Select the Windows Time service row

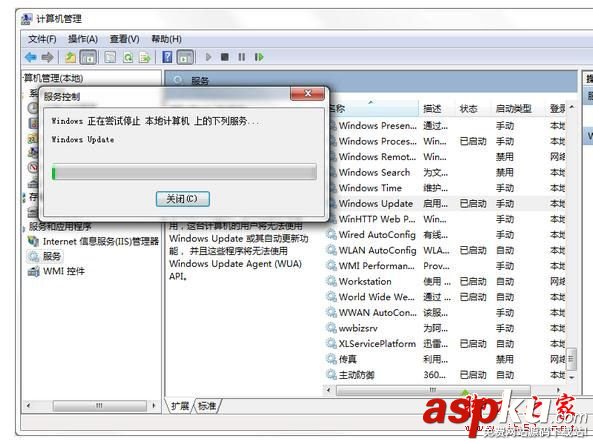pyautogui.click(x=447, y=188)
